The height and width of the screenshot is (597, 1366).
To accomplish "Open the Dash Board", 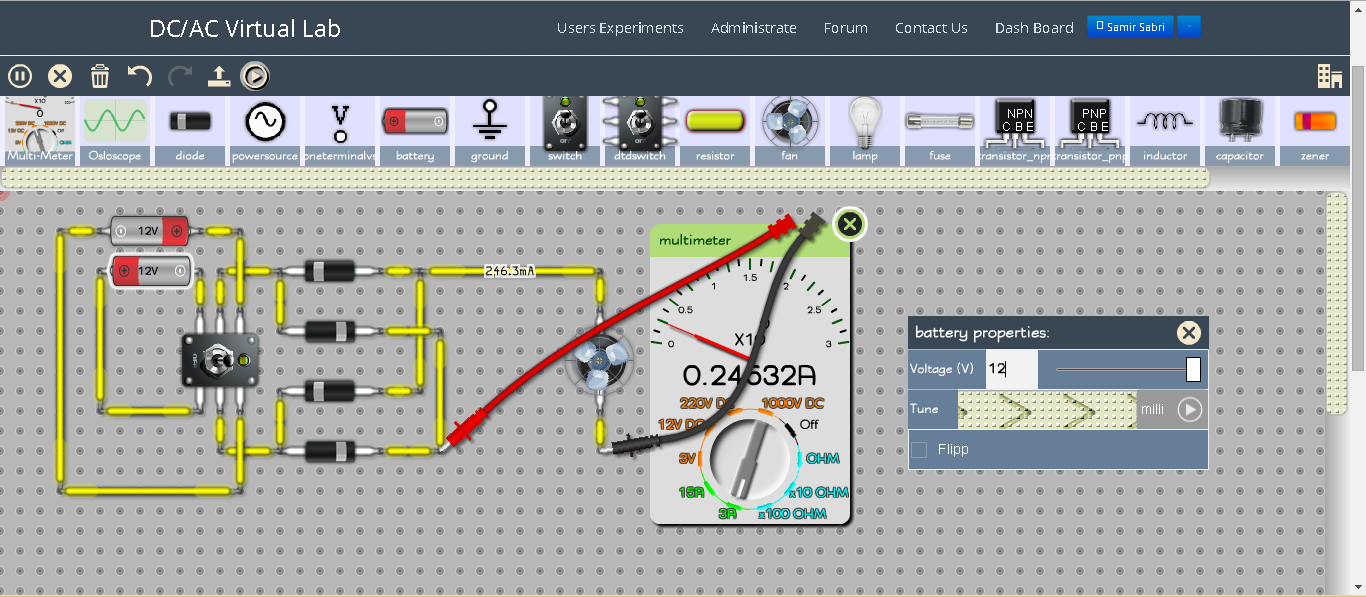I will tap(1034, 28).
